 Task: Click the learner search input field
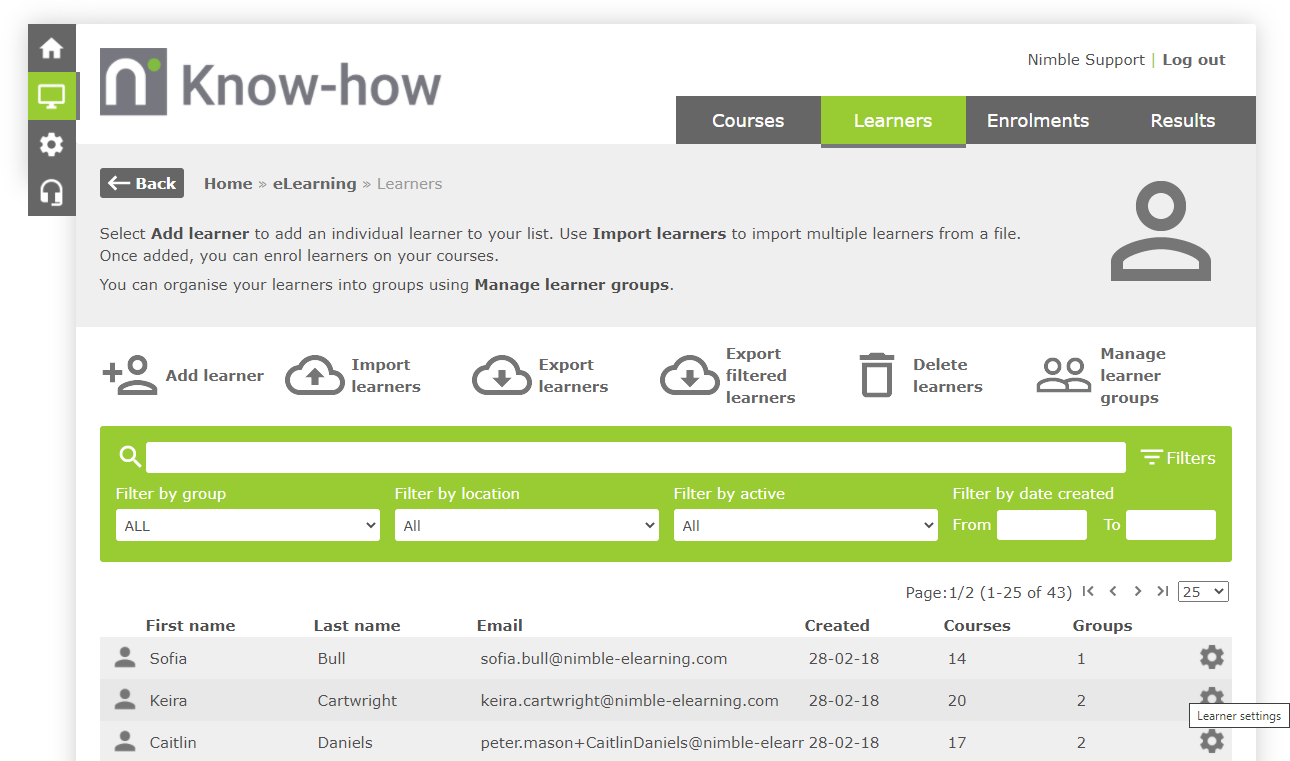pyautogui.click(x=636, y=457)
